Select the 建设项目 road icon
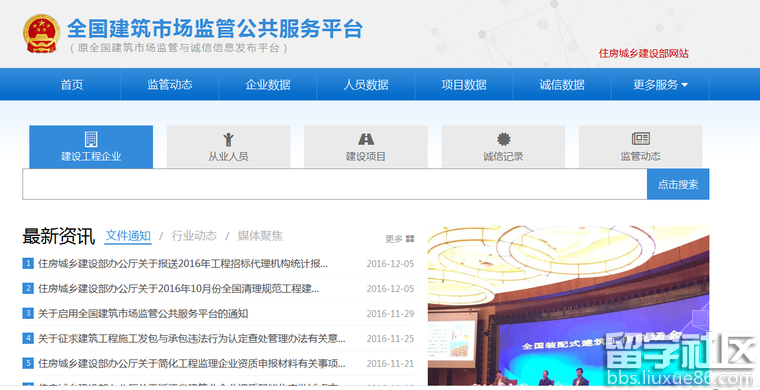 pyautogui.click(x=366, y=140)
